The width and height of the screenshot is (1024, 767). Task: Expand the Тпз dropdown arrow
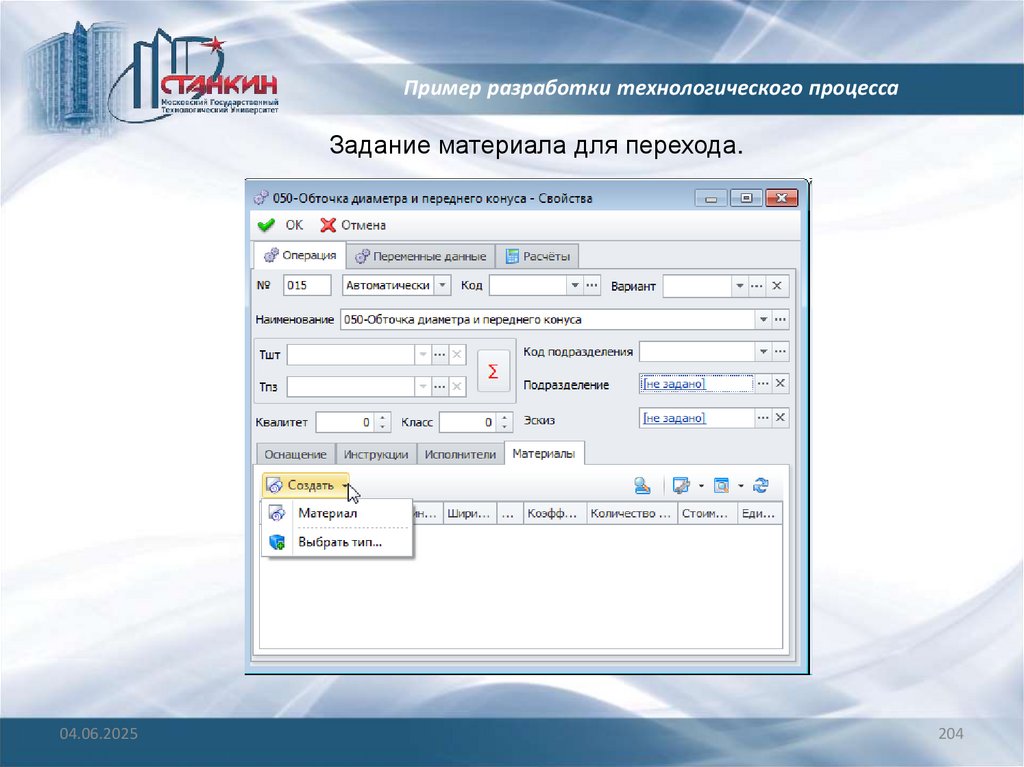423,387
